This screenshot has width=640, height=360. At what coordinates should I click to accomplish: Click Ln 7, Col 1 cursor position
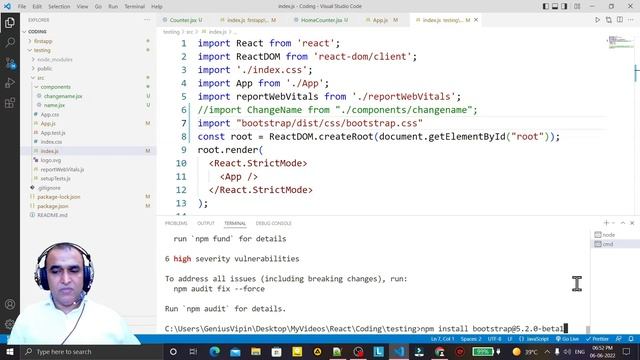click(x=442, y=339)
